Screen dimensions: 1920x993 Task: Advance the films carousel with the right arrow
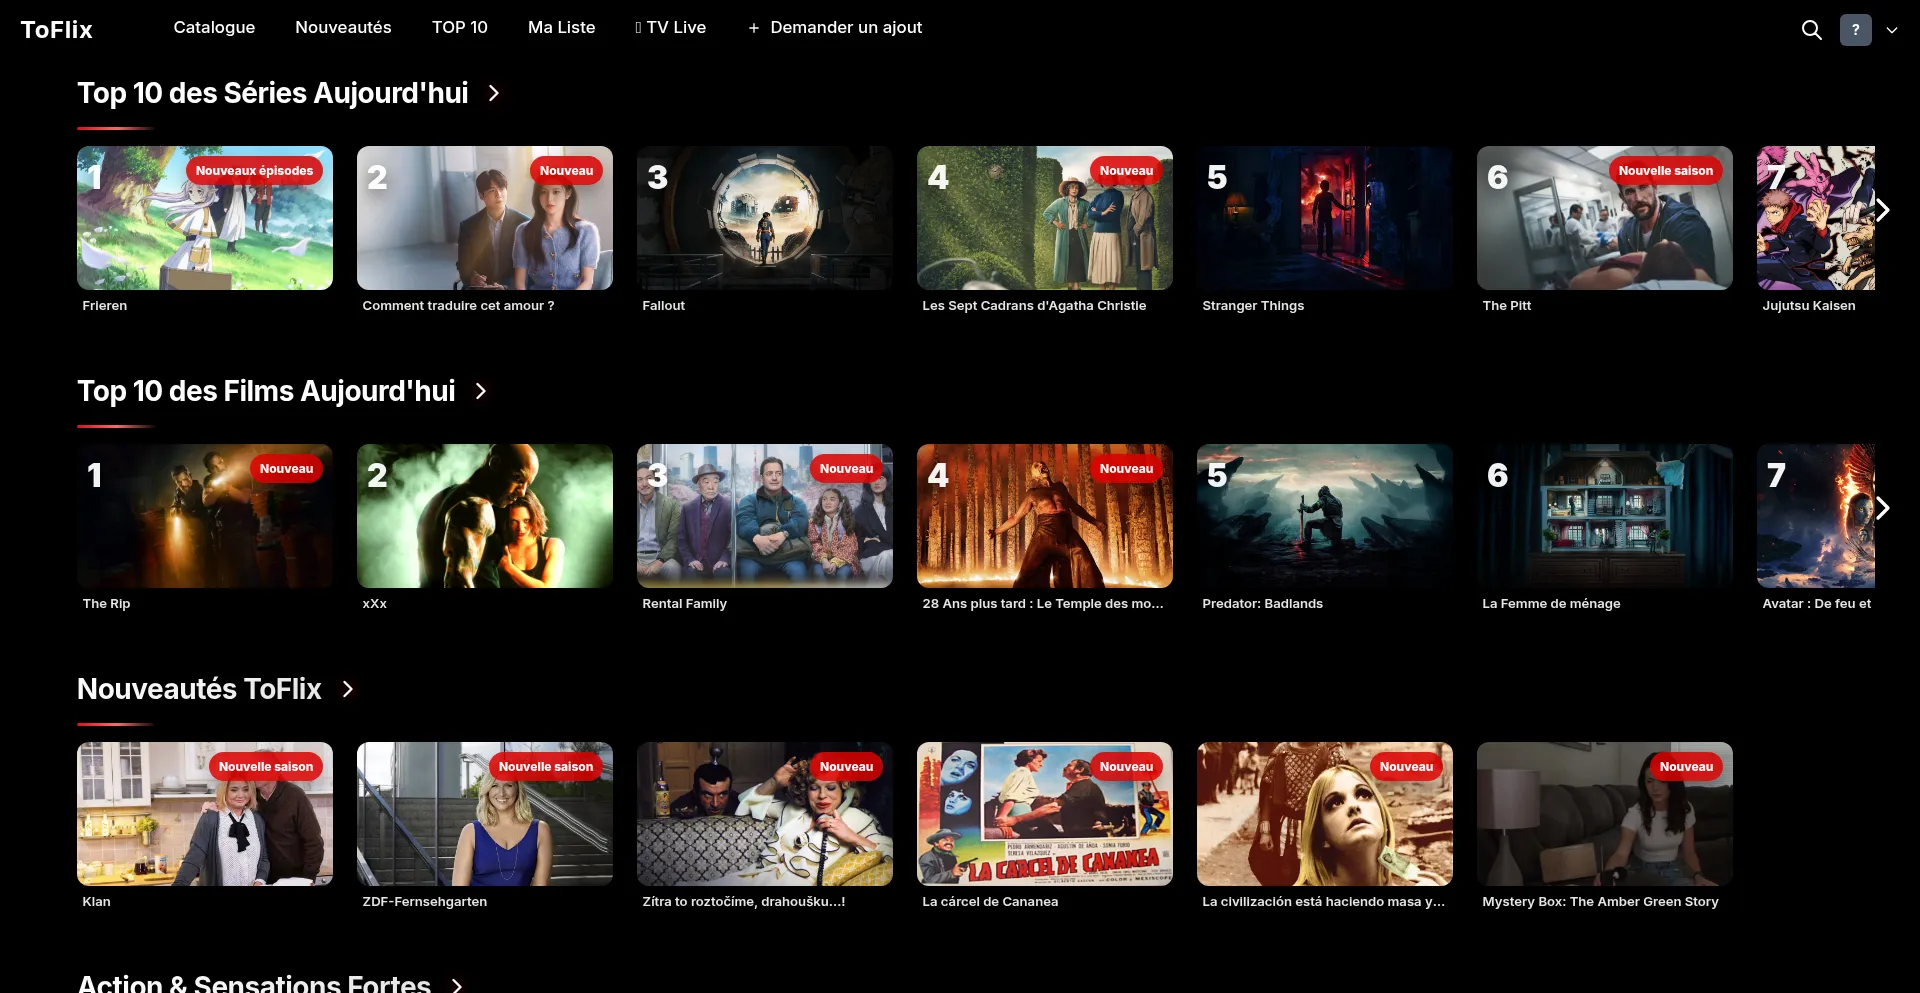tap(1884, 508)
